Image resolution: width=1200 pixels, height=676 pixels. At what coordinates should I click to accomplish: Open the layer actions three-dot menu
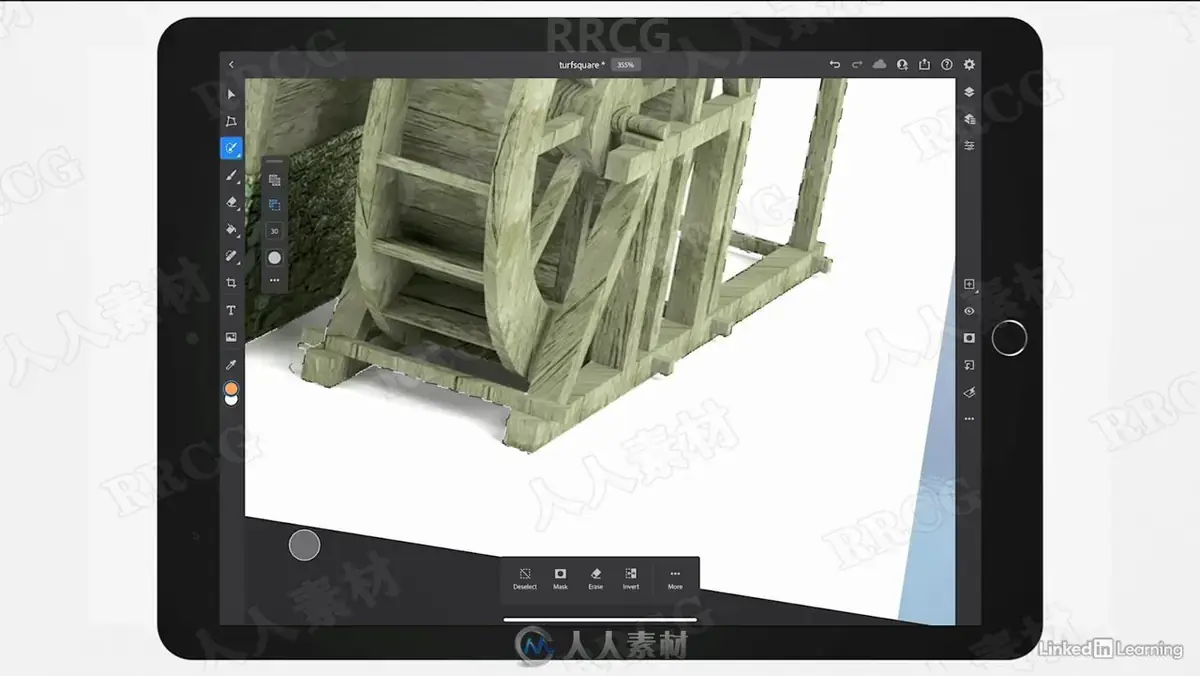pyautogui.click(x=969, y=419)
